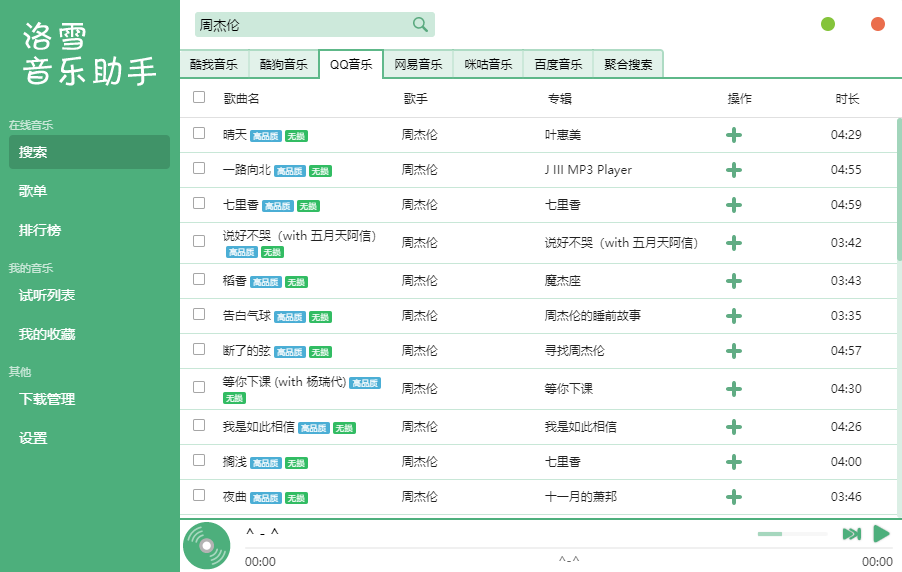Check the box for 我是如此相信
The height and width of the screenshot is (572, 902).
click(199, 425)
